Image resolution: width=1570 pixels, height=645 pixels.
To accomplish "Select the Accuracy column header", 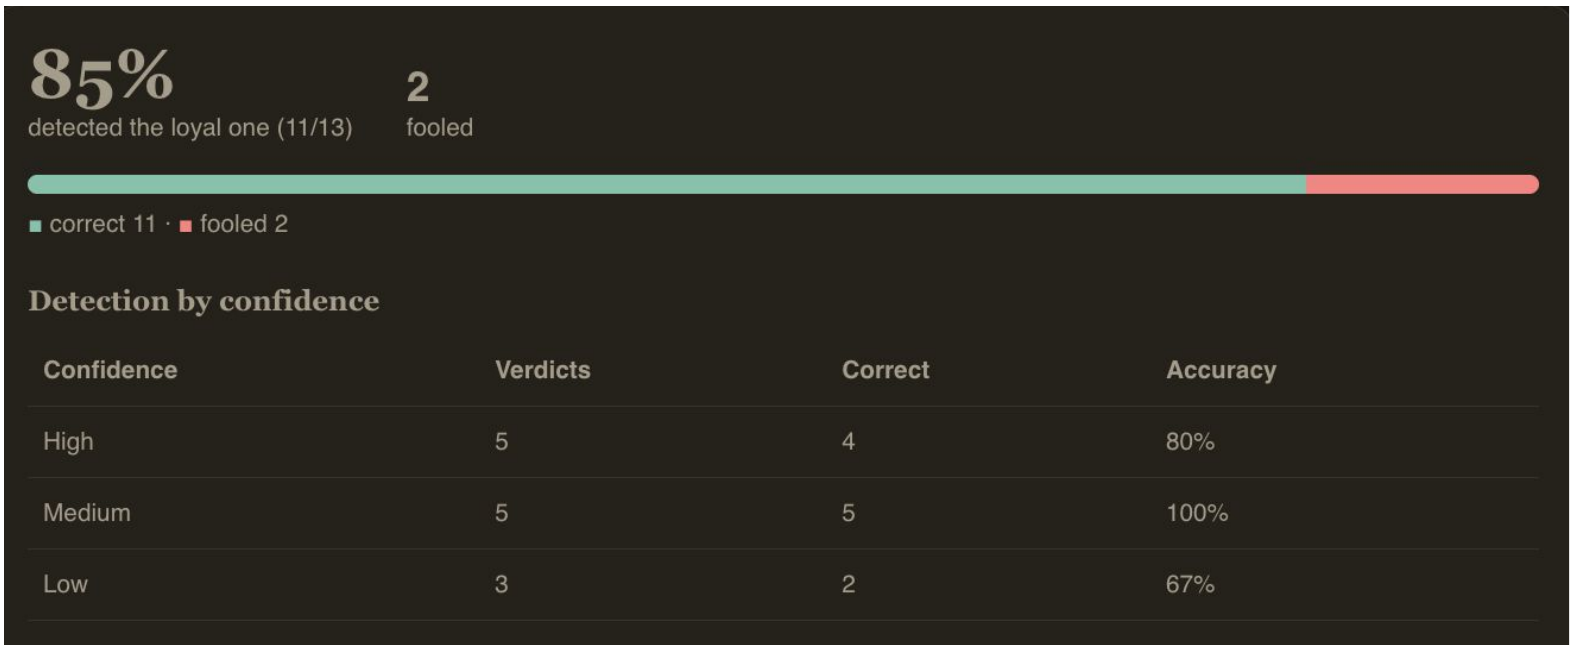I will [x=1221, y=371].
